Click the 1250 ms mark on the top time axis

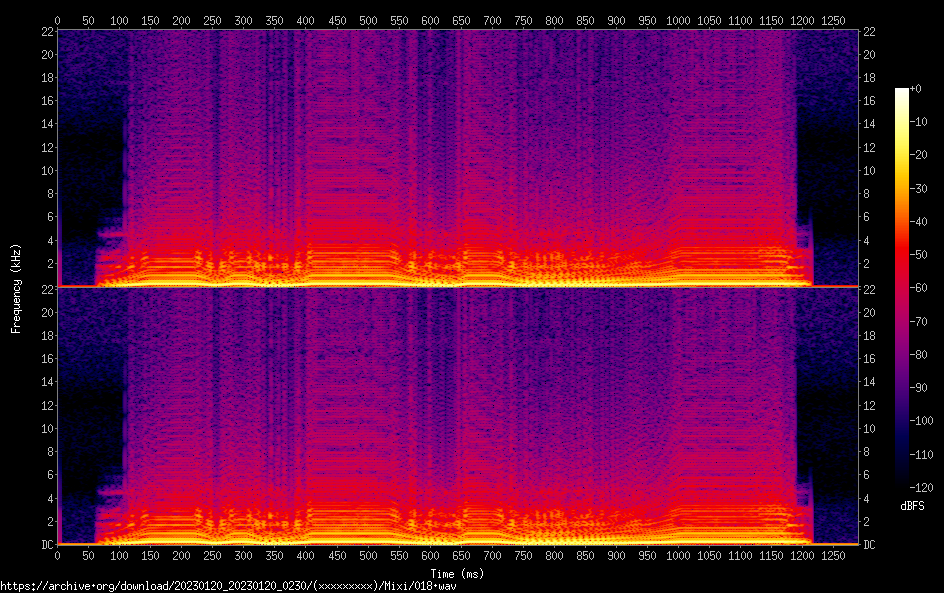tap(834, 20)
